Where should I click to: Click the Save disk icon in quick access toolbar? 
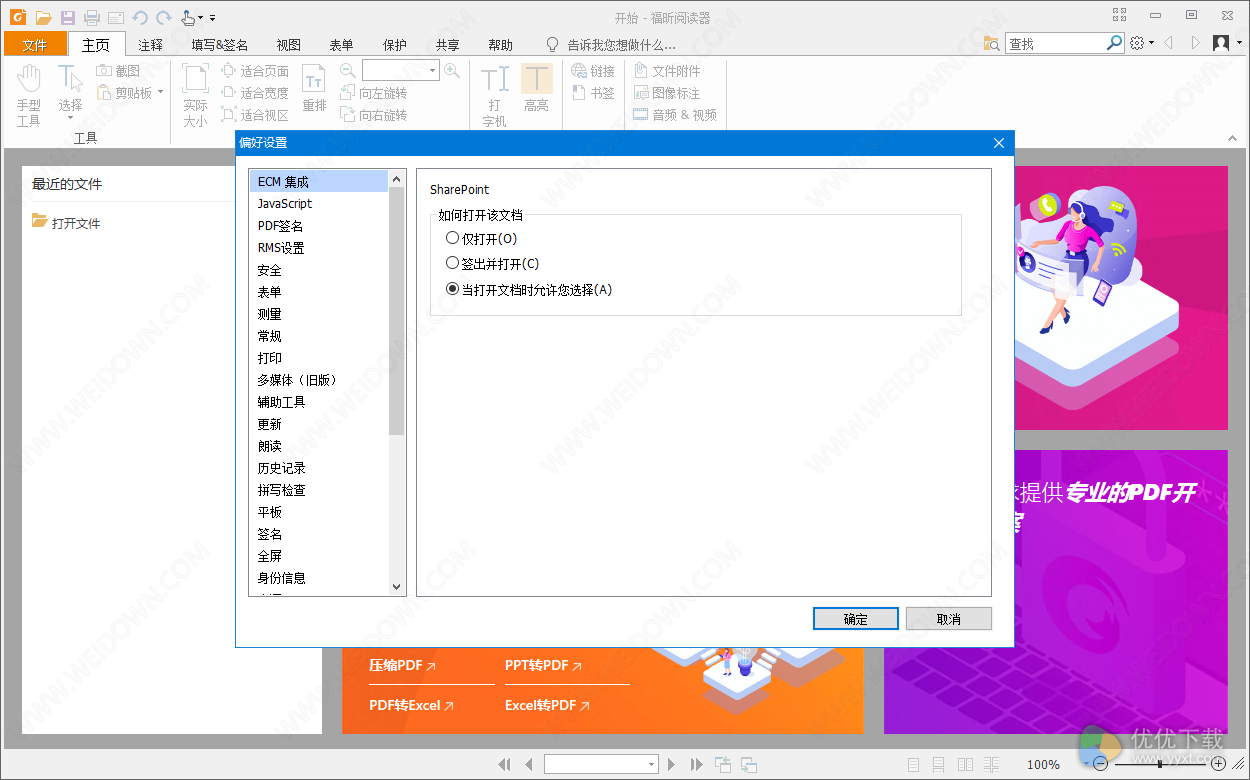click(x=67, y=17)
